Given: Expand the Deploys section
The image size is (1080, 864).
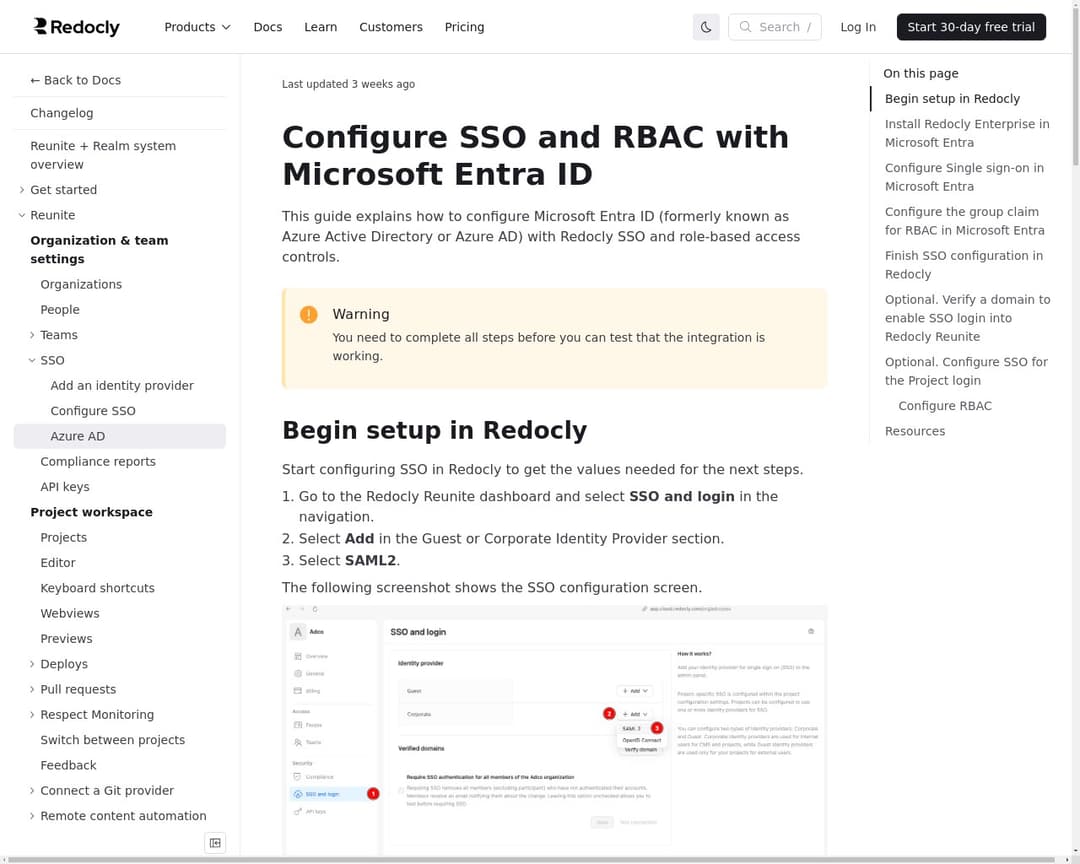Looking at the screenshot, I should point(63,664).
